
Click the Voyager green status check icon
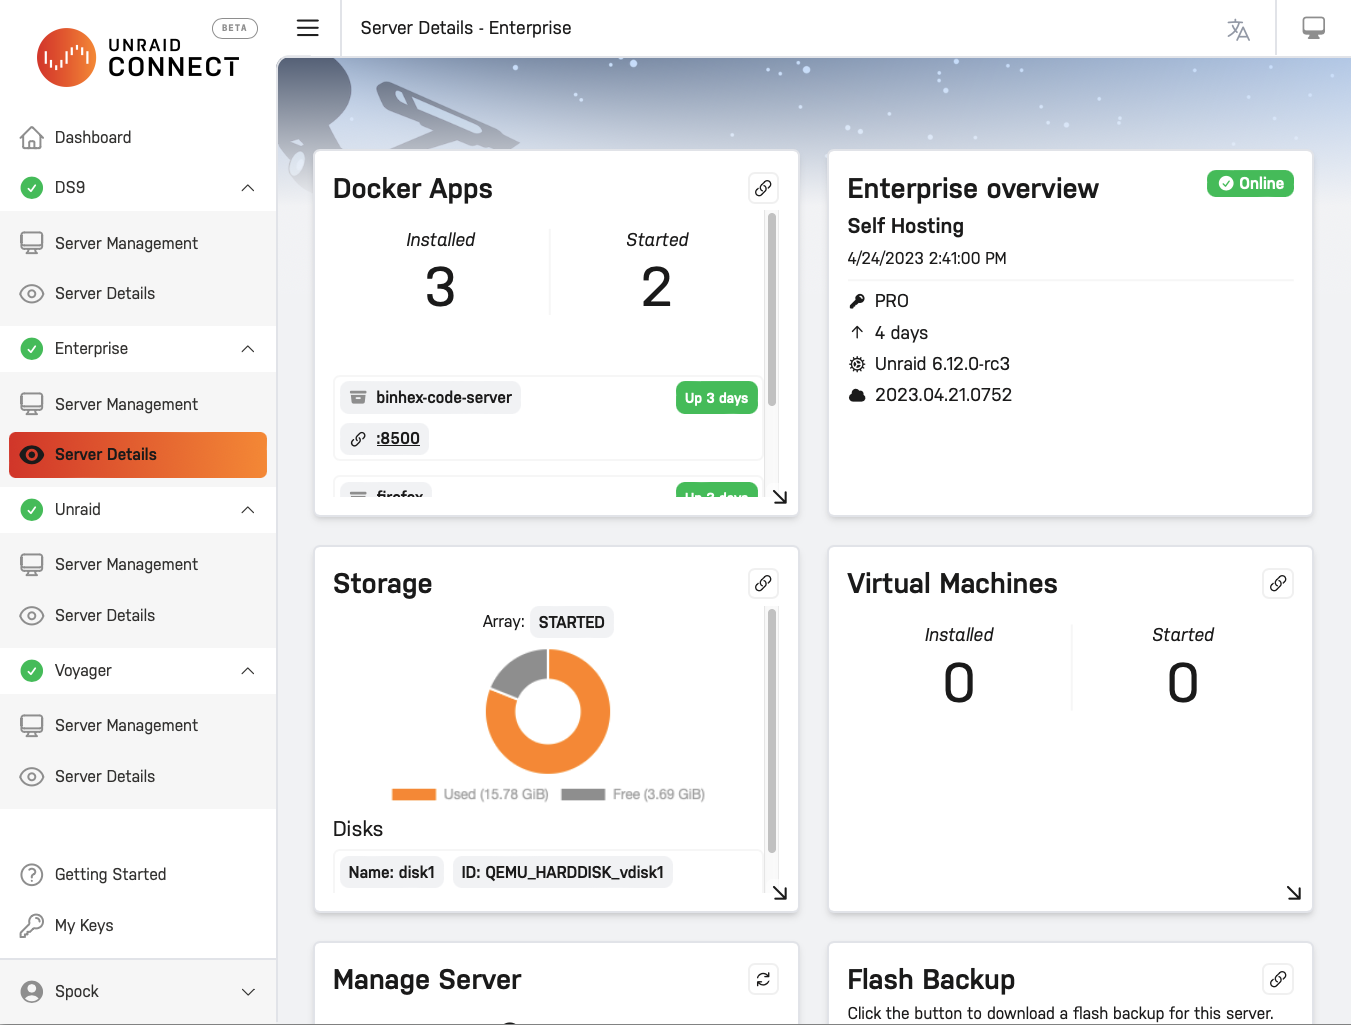32,670
